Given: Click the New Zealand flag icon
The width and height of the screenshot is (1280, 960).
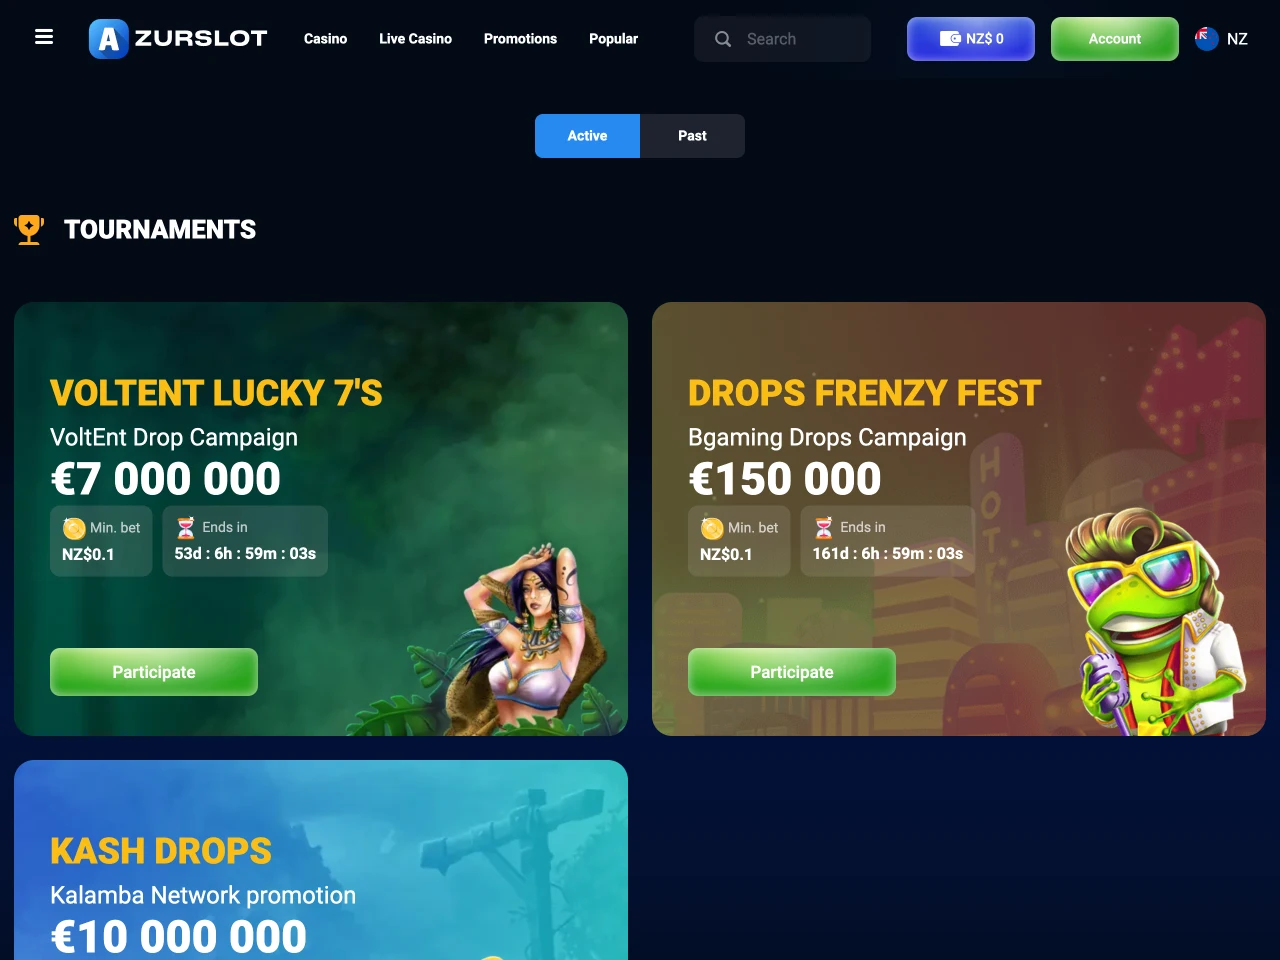Looking at the screenshot, I should click(x=1206, y=39).
